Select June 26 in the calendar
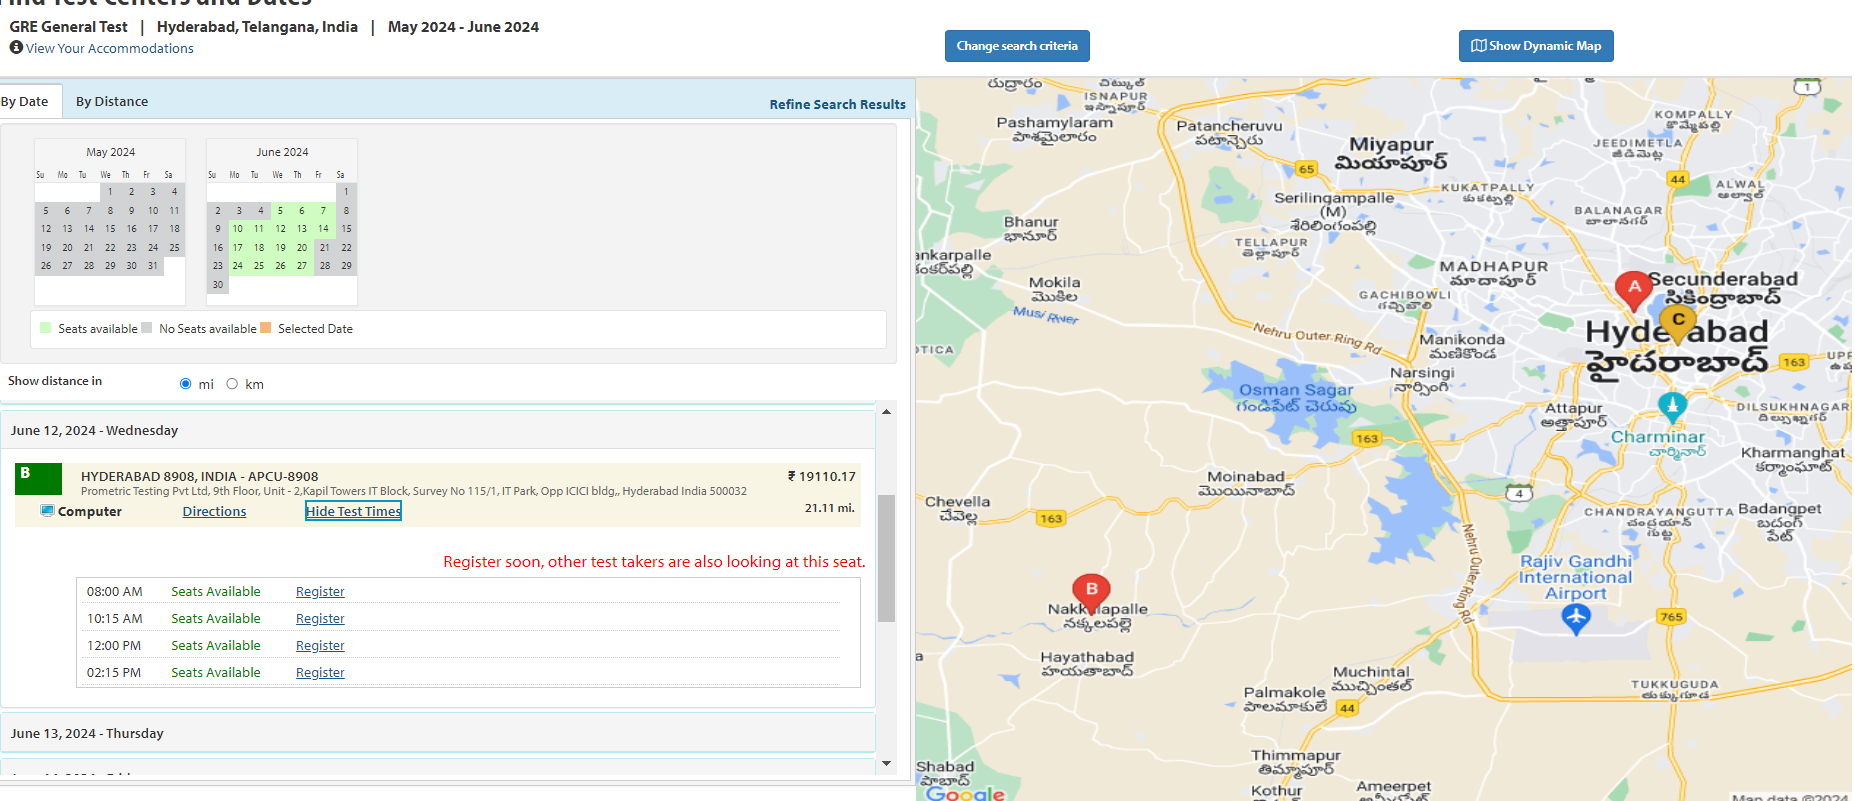This screenshot has height=801, width=1855. point(280,266)
